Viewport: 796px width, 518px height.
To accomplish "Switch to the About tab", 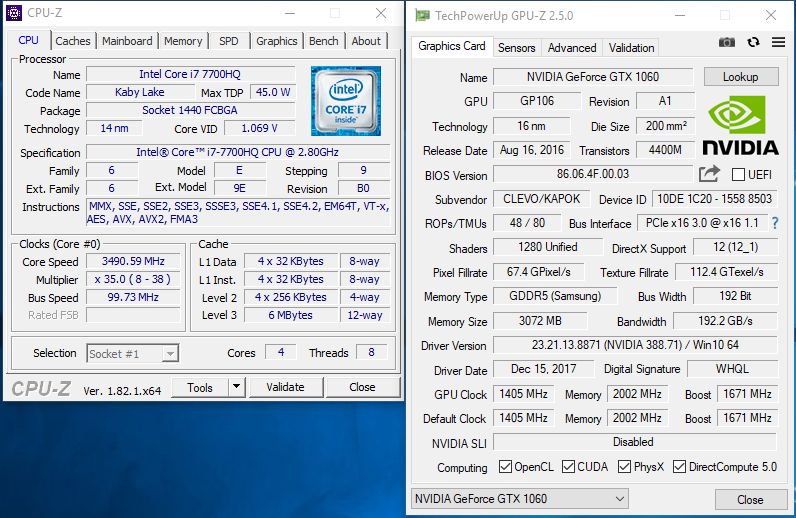I will 366,41.
